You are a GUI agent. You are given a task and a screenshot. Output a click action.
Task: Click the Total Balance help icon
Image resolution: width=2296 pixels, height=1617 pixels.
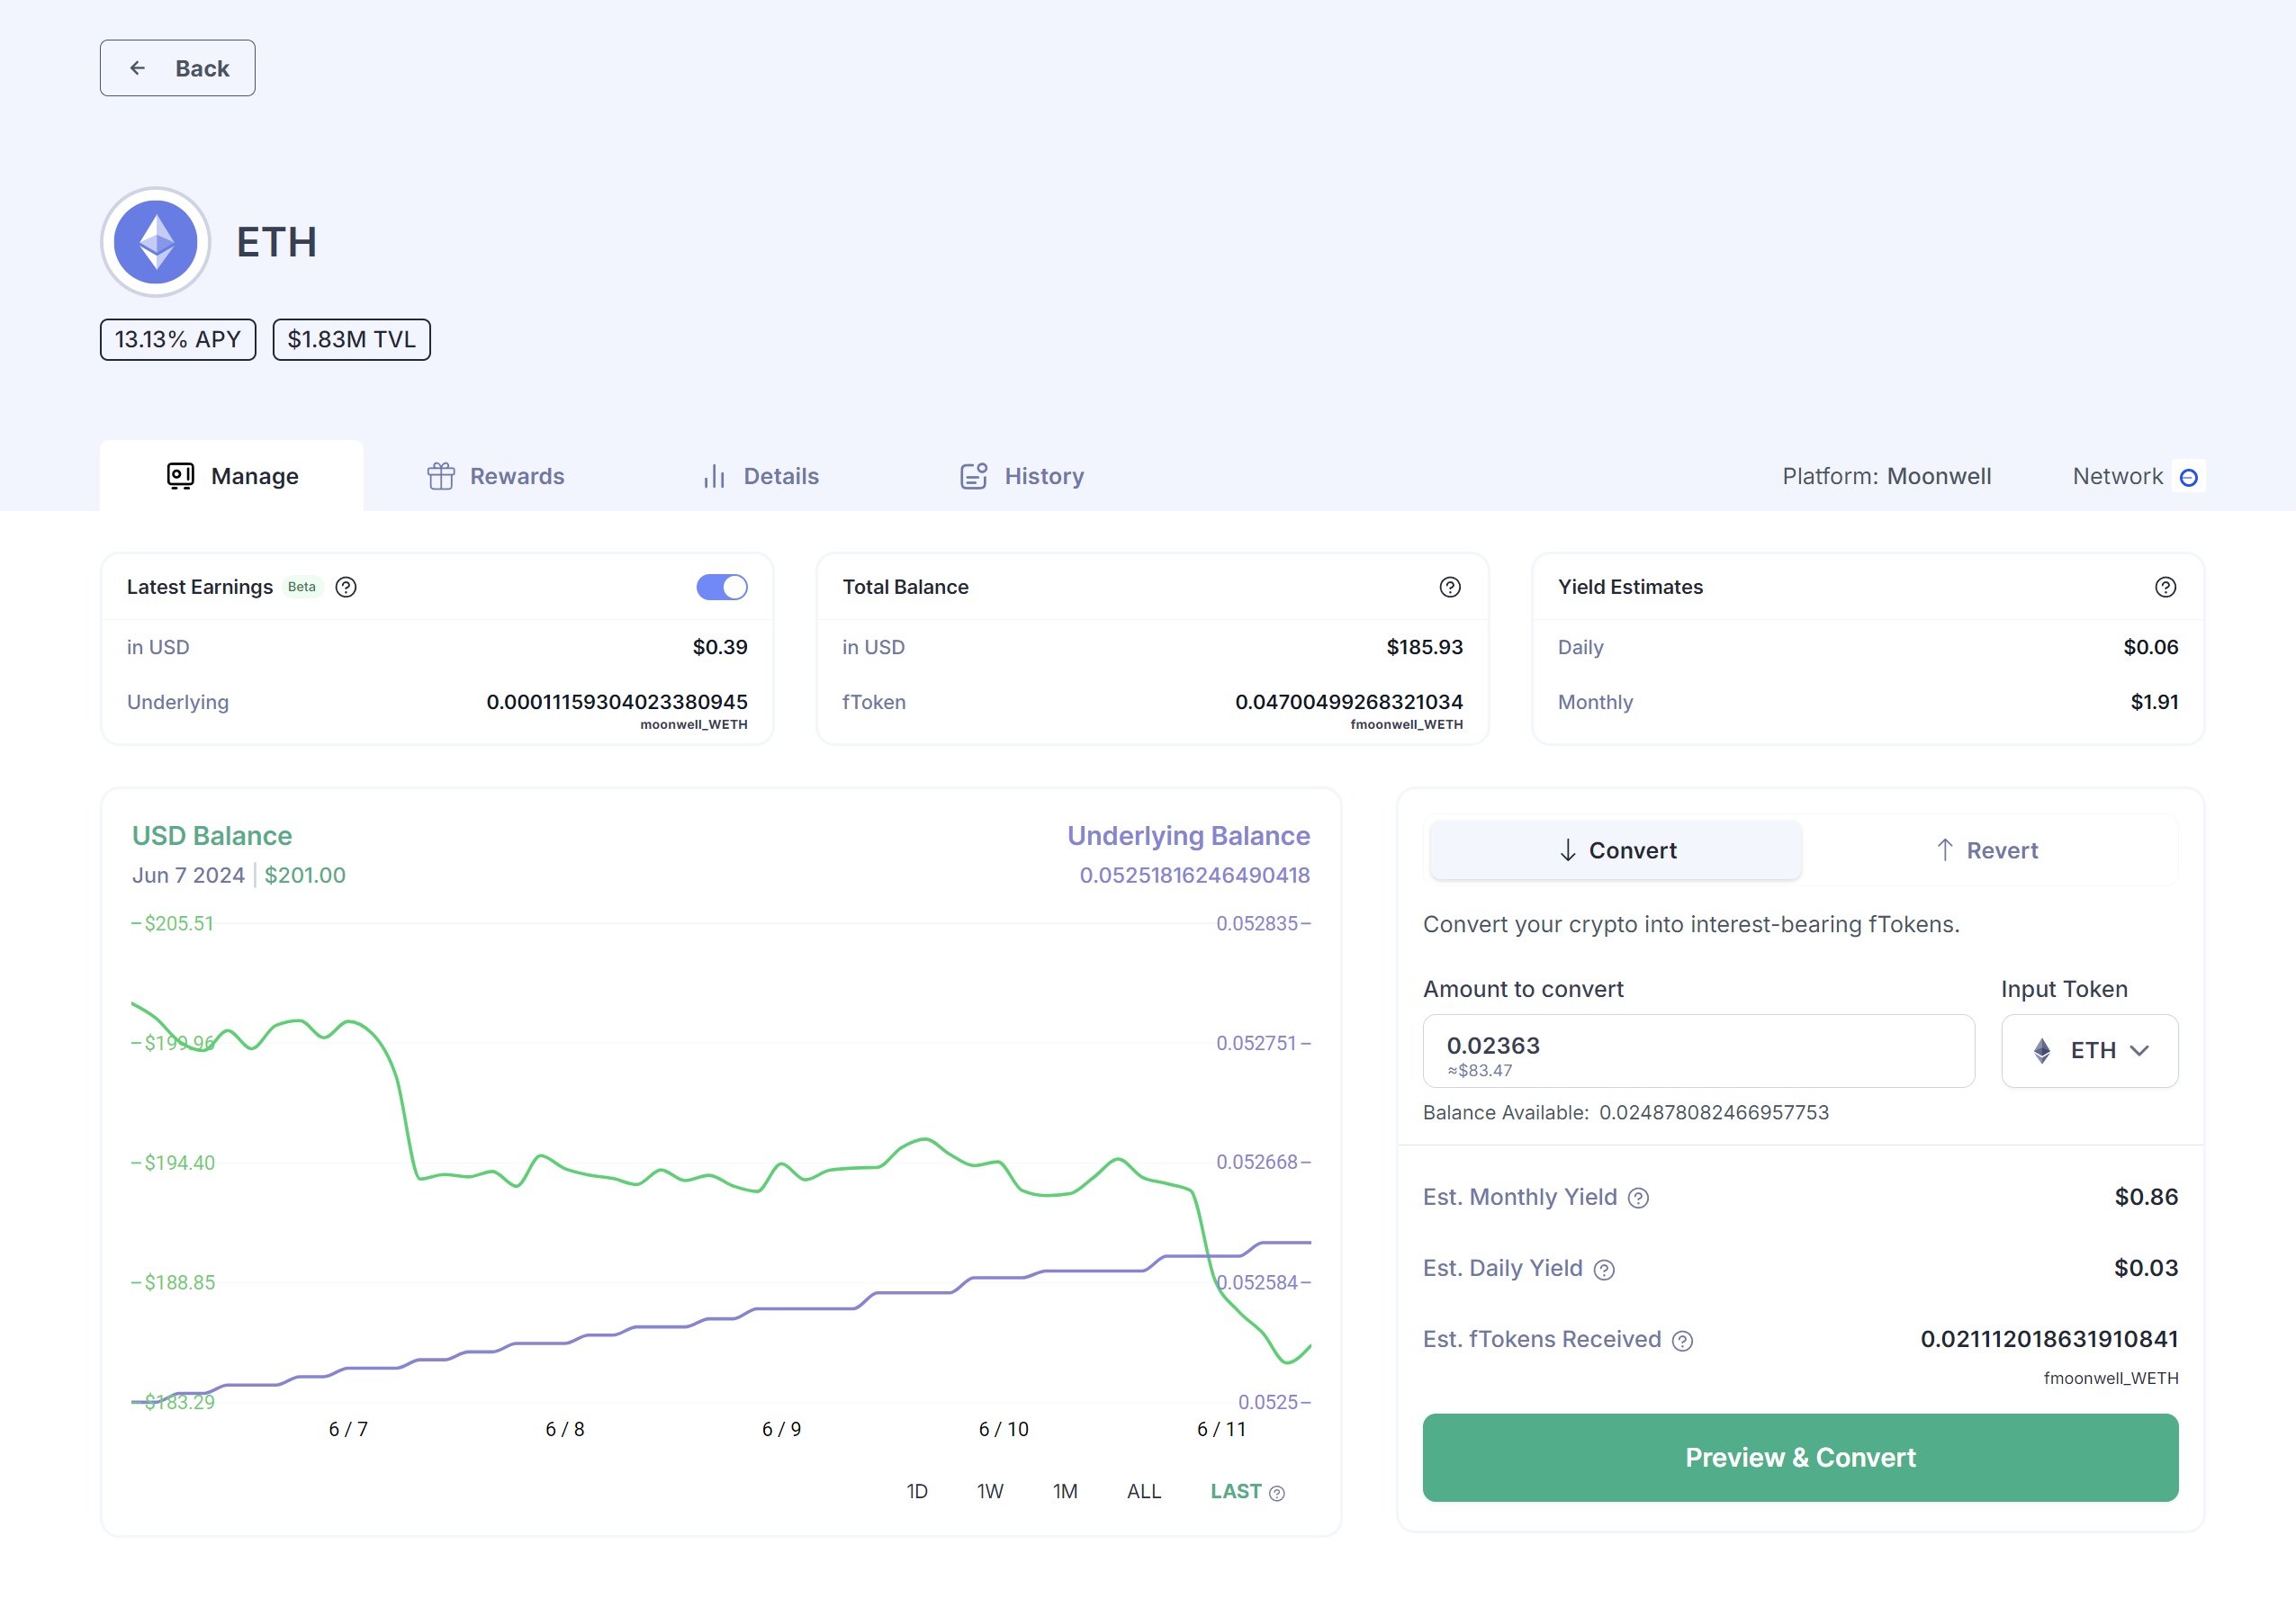[1449, 587]
